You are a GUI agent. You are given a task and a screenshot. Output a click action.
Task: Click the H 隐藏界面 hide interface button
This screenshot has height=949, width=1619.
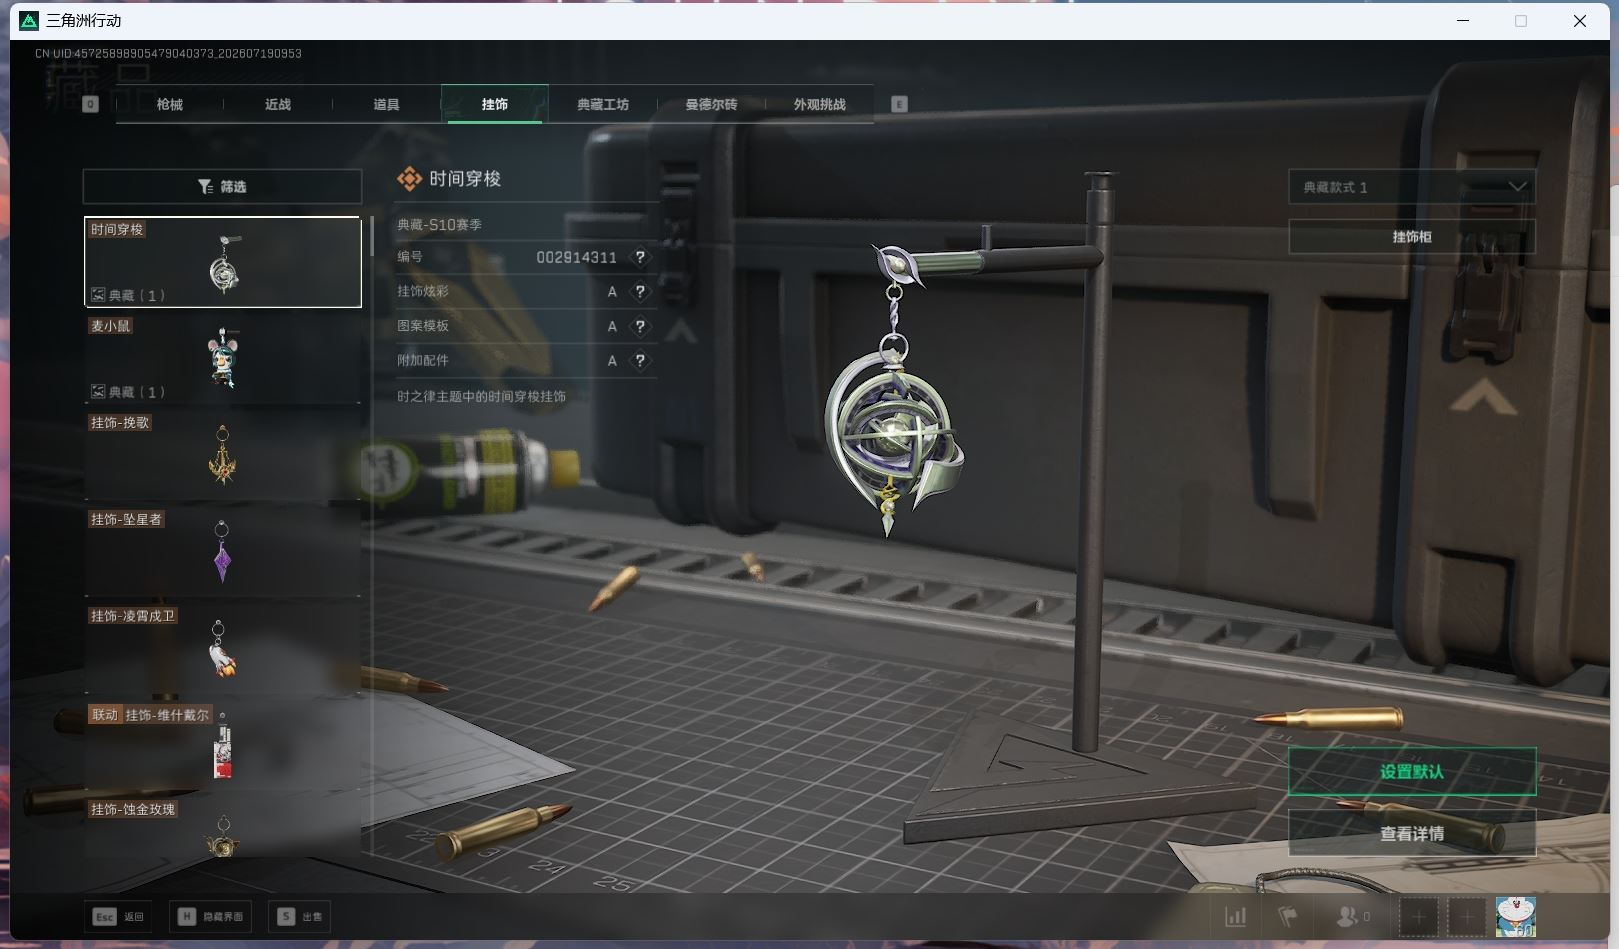point(211,916)
